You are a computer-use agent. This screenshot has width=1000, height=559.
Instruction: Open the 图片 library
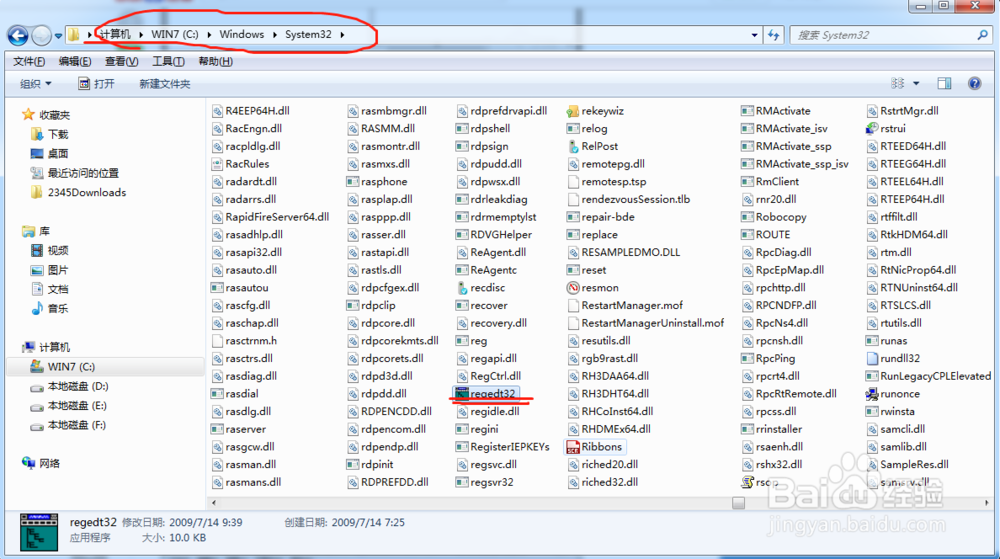click(x=58, y=270)
